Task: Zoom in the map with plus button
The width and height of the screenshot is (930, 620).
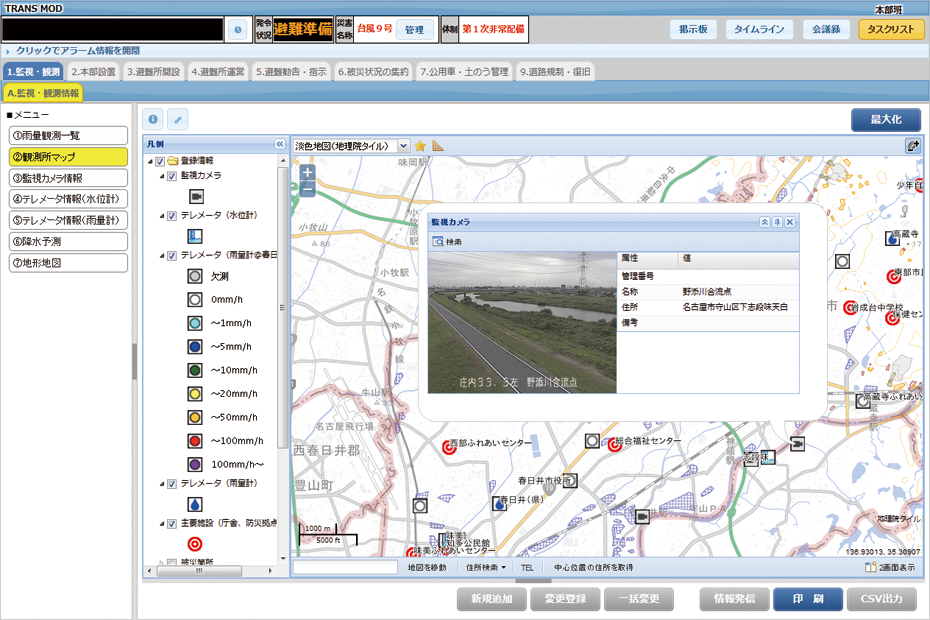Action: click(x=307, y=173)
